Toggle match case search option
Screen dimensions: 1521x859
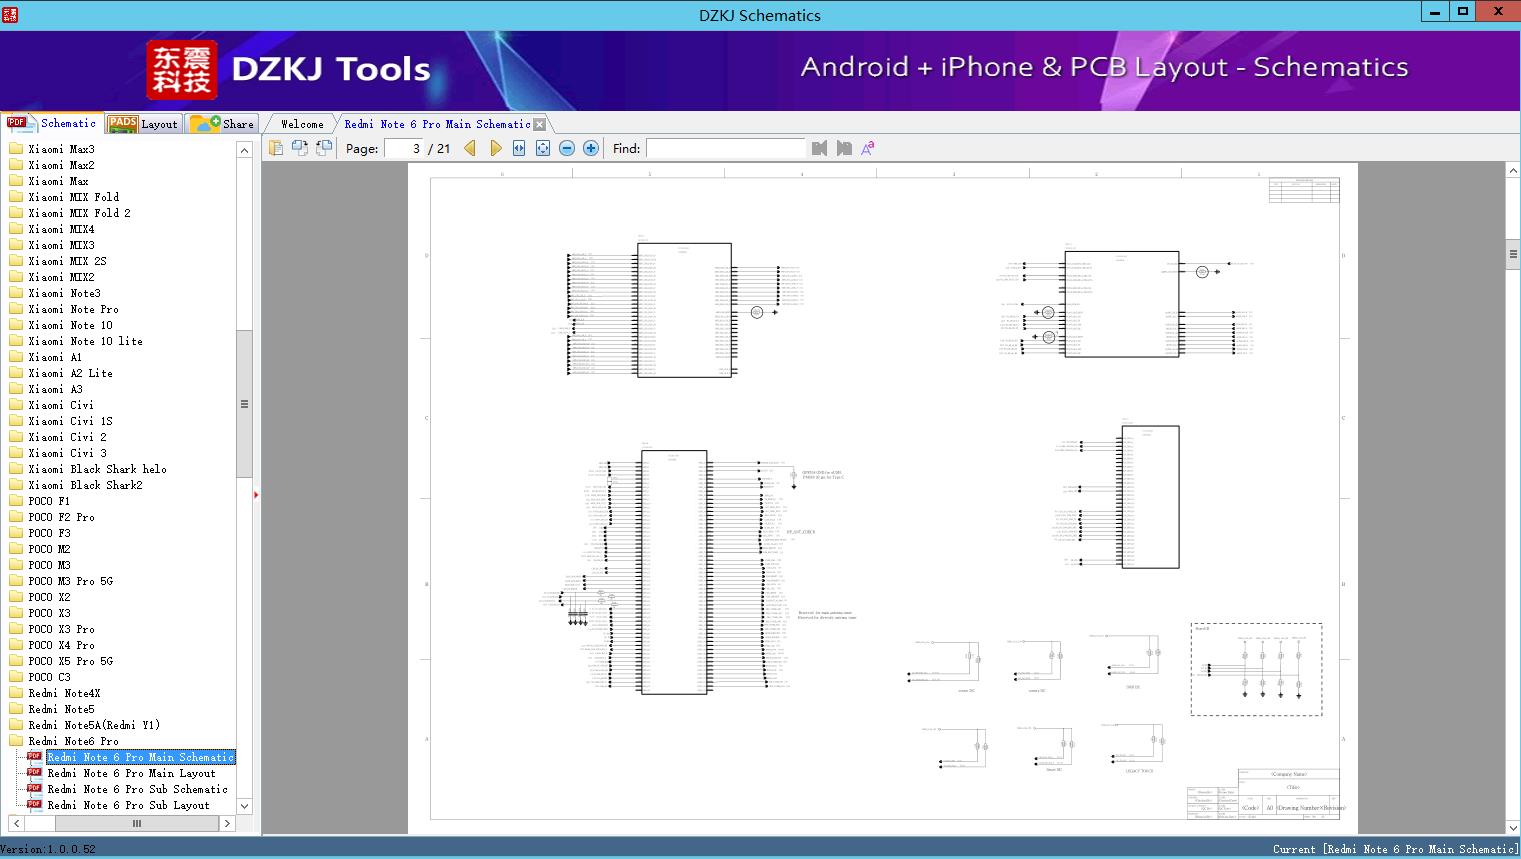(x=868, y=148)
